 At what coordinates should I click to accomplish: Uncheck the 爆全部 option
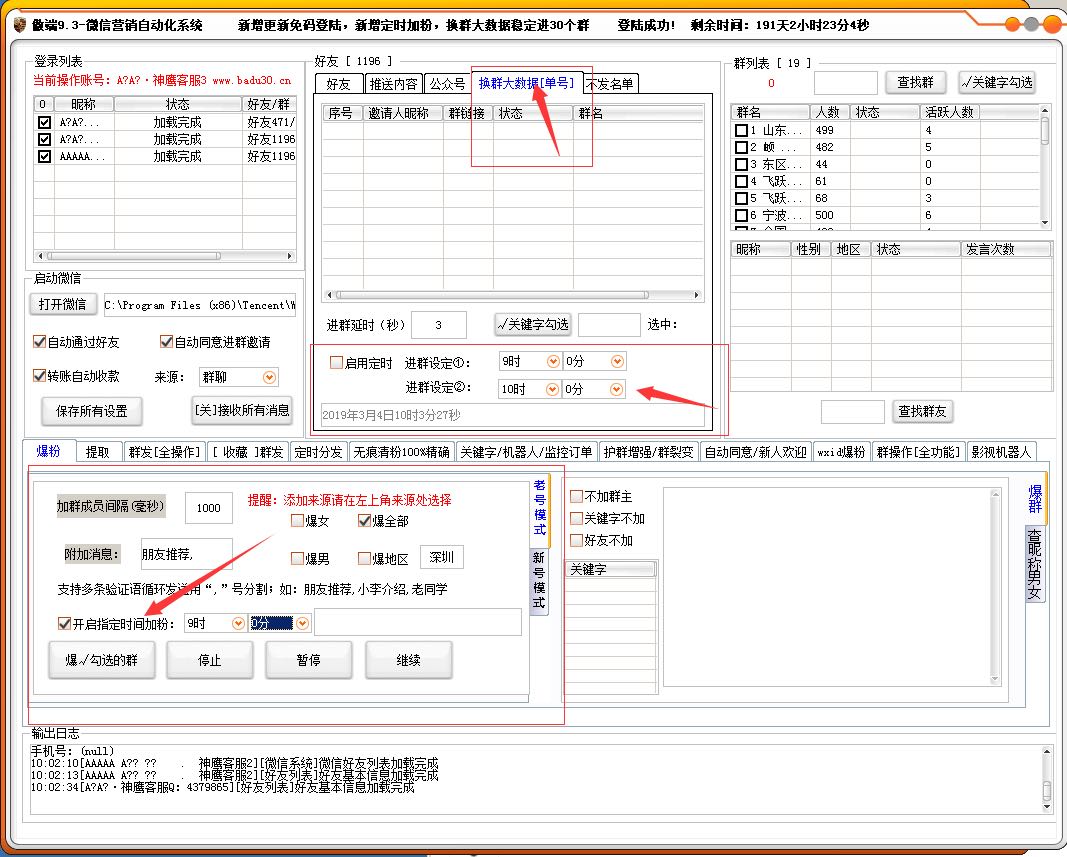pos(364,521)
